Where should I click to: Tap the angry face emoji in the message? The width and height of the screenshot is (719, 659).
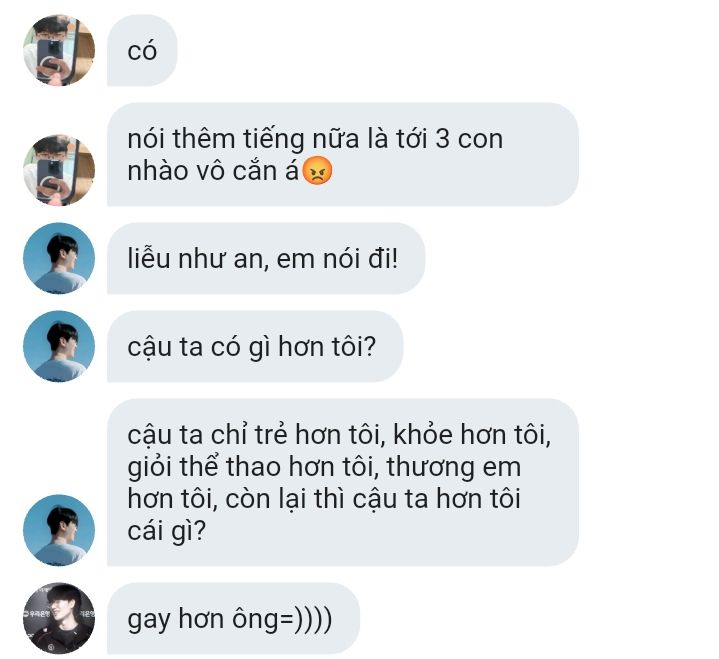pyautogui.click(x=318, y=171)
